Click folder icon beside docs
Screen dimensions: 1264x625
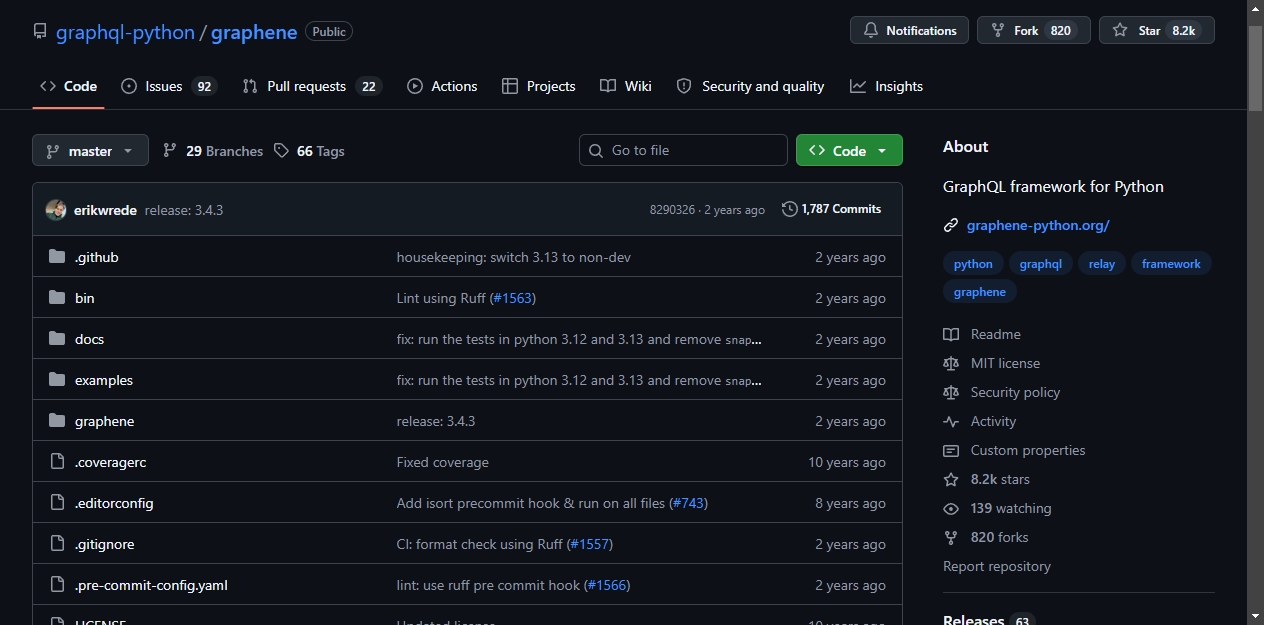[57, 339]
